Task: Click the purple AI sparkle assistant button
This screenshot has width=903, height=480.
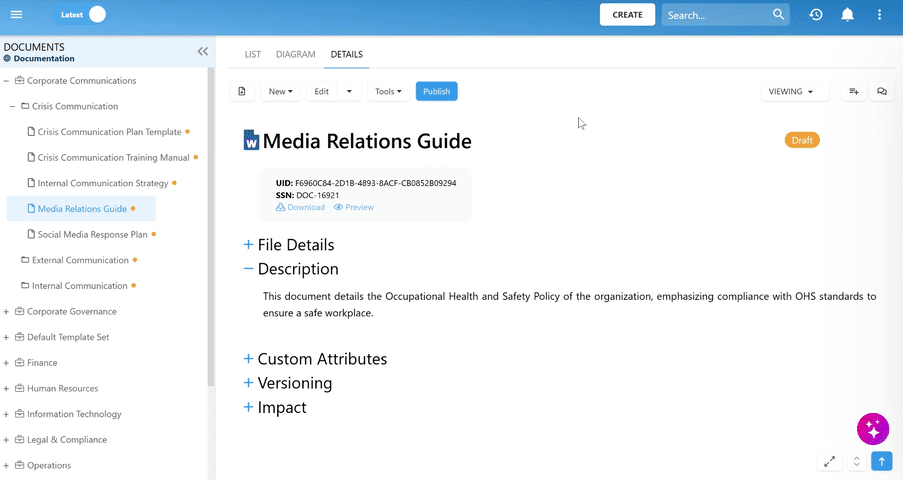Action: 872,429
